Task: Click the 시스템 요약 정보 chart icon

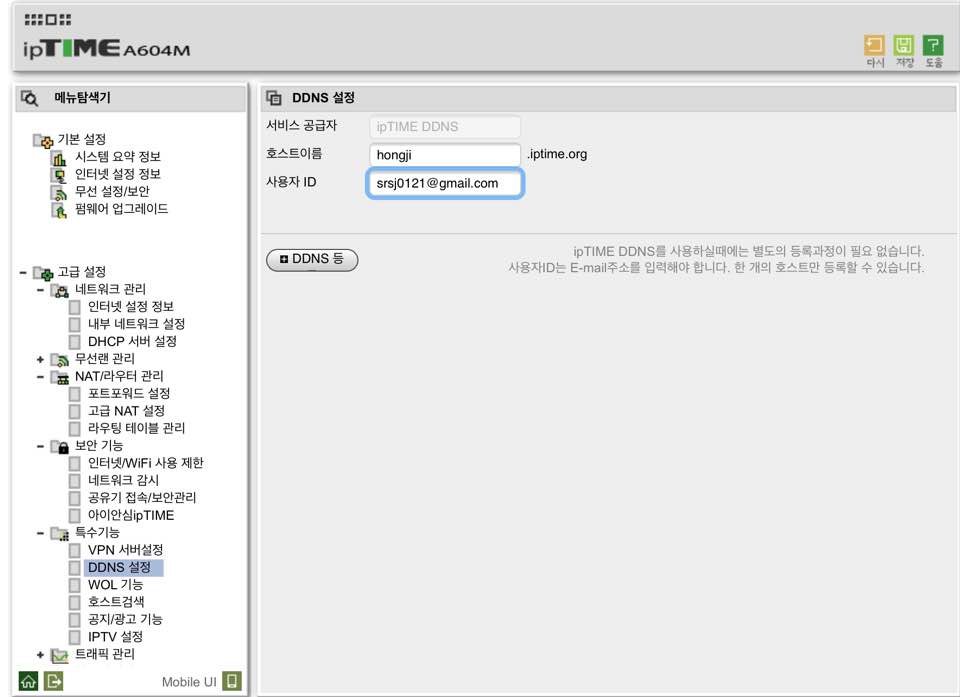Action: pos(59,158)
